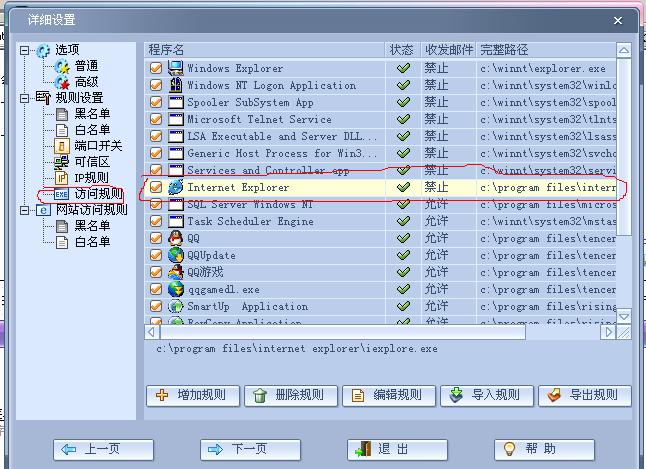The height and width of the screenshot is (469, 646).
Task: Go to previous page with 上一页
Action: (103, 449)
